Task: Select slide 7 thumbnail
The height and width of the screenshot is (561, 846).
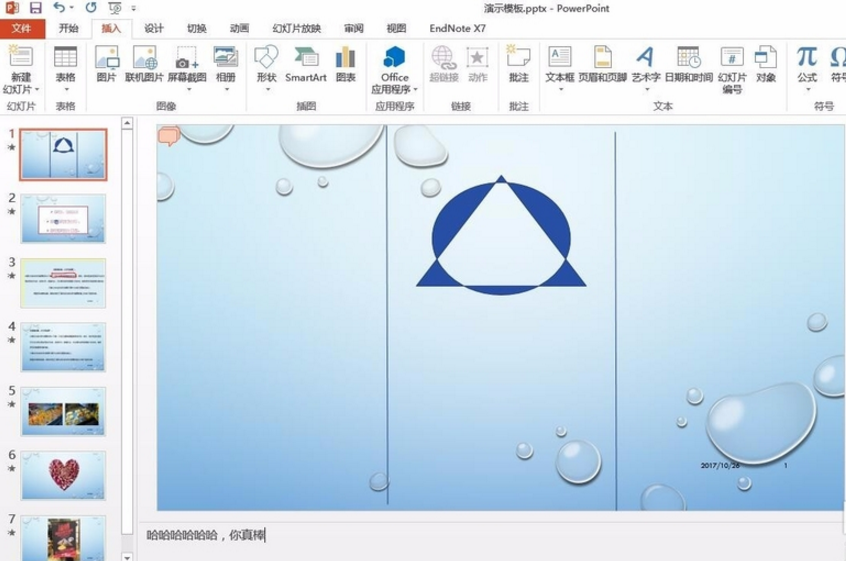Action: 64,538
